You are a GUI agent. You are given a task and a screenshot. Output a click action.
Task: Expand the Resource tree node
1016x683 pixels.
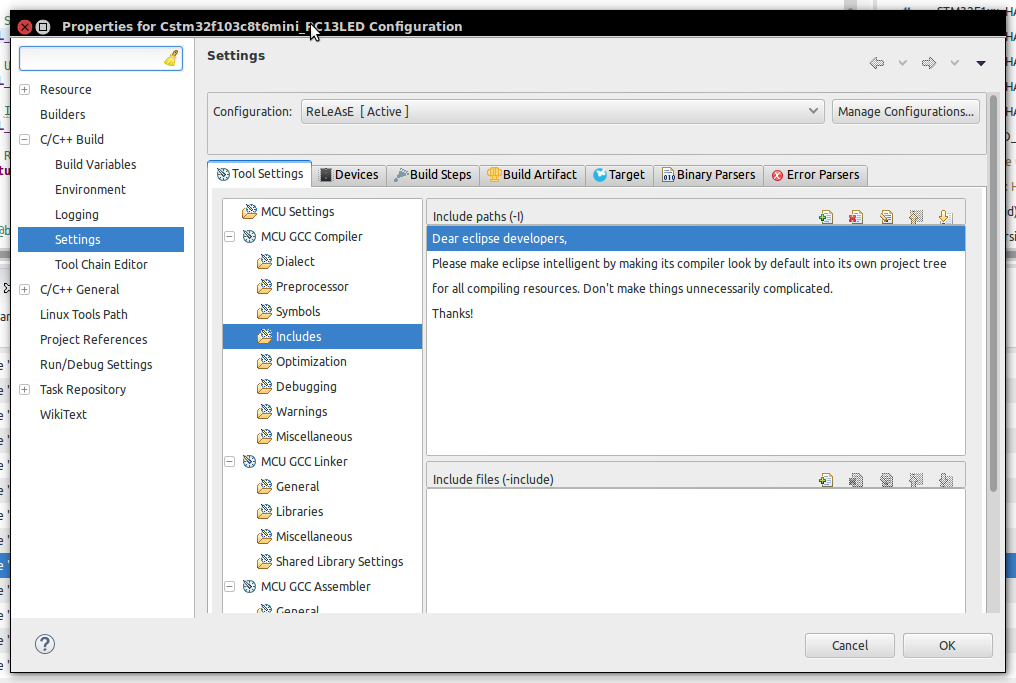pyautogui.click(x=25, y=89)
